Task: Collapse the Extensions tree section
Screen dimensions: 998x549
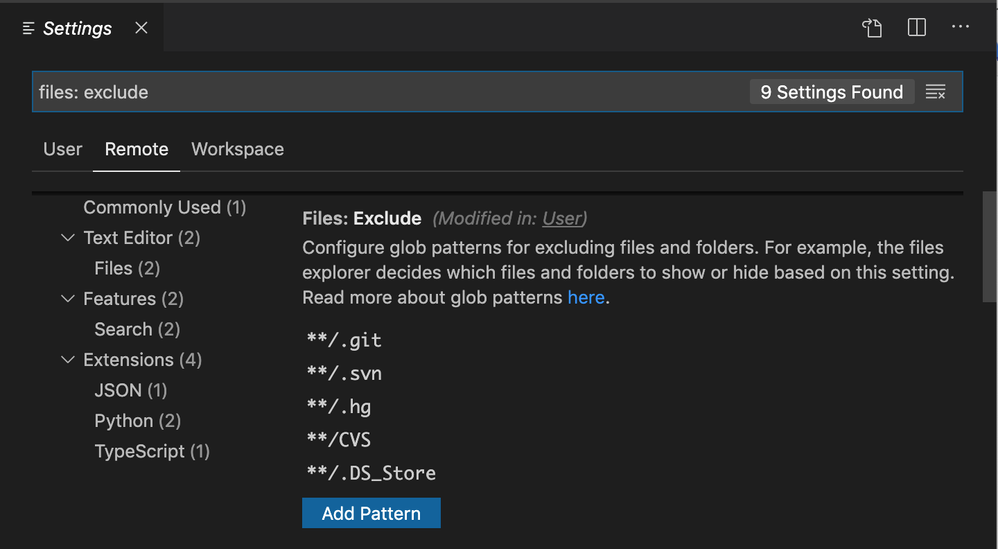Action: [x=67, y=359]
